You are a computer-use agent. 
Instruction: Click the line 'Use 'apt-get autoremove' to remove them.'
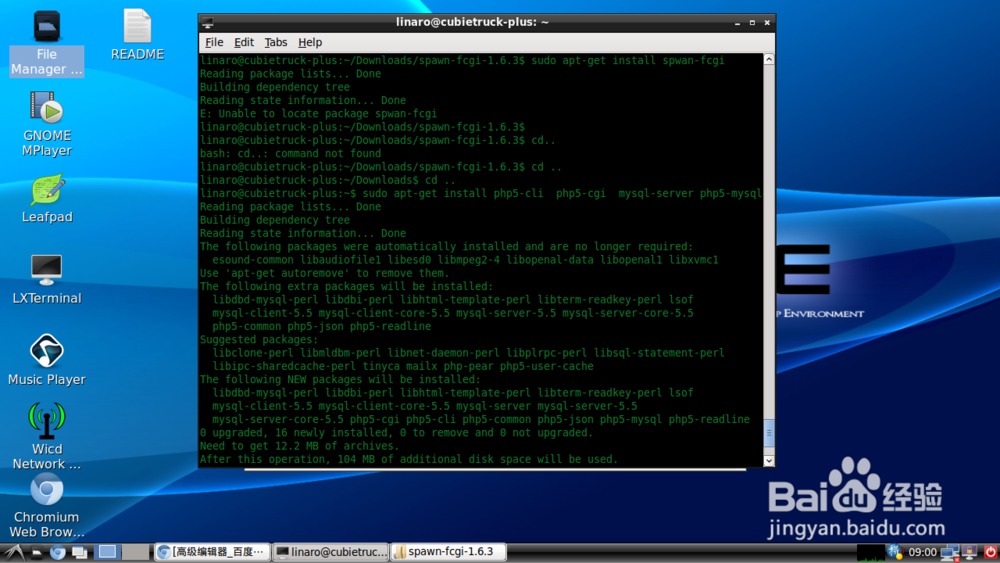coord(325,273)
